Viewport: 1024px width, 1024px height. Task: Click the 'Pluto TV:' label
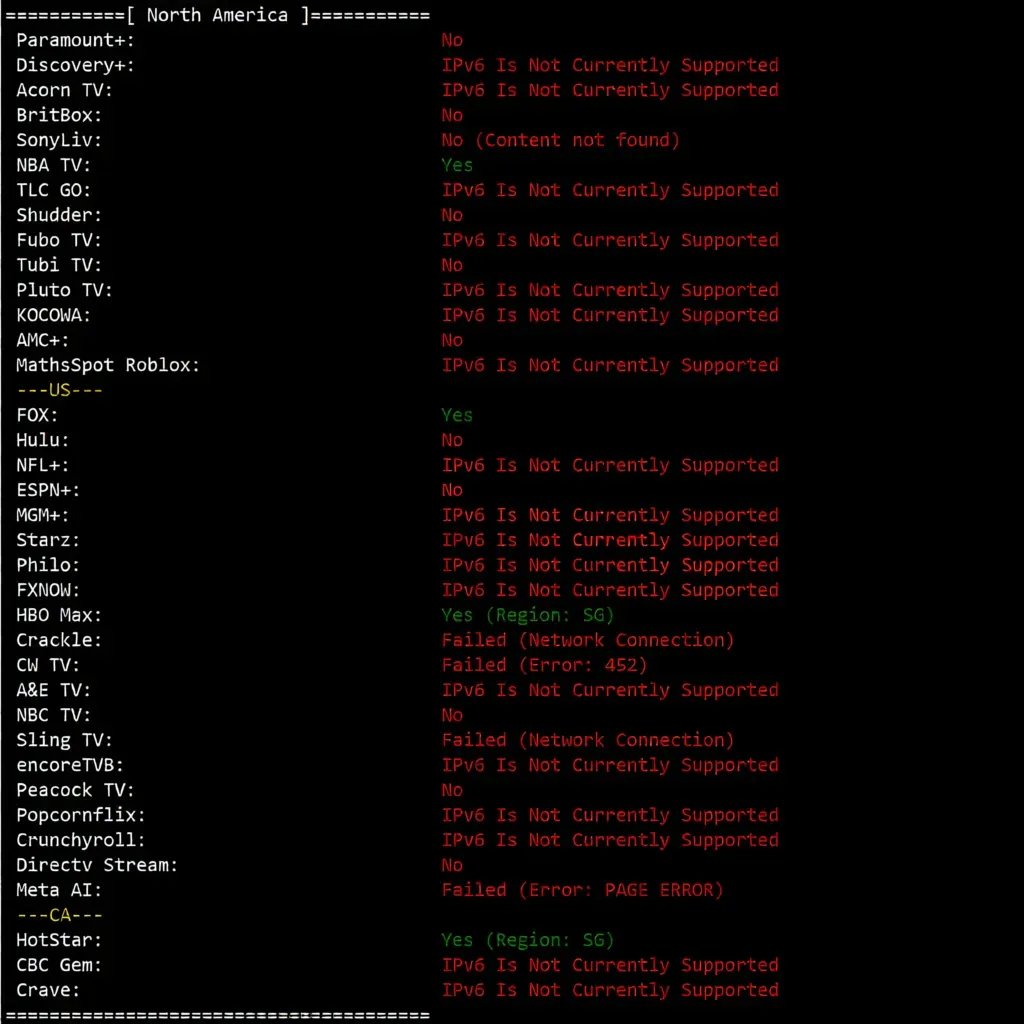pyautogui.click(x=64, y=290)
